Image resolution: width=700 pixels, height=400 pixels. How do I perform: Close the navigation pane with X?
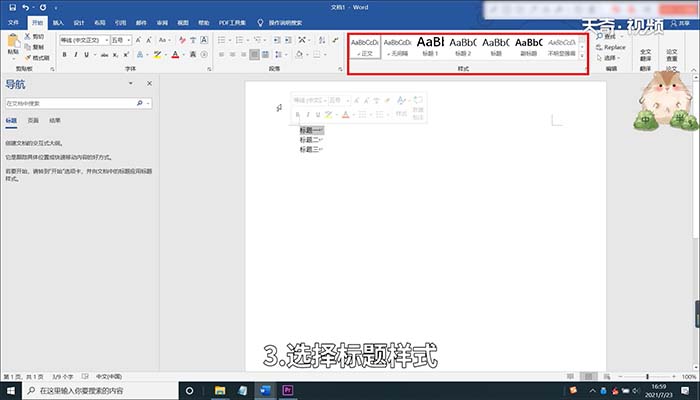click(150, 83)
